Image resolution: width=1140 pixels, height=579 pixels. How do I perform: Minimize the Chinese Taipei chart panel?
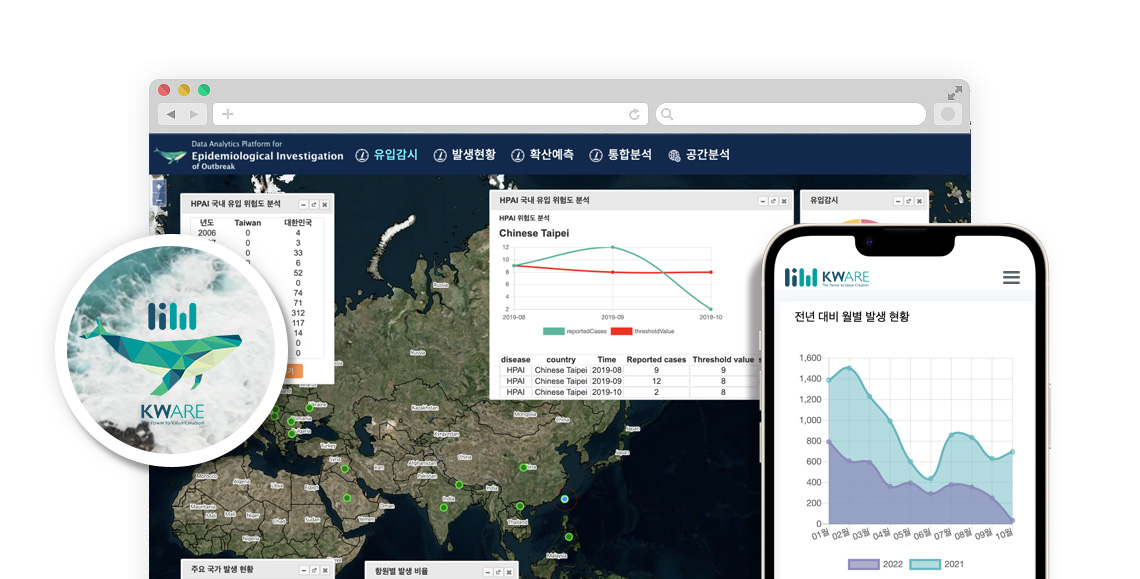[762, 201]
